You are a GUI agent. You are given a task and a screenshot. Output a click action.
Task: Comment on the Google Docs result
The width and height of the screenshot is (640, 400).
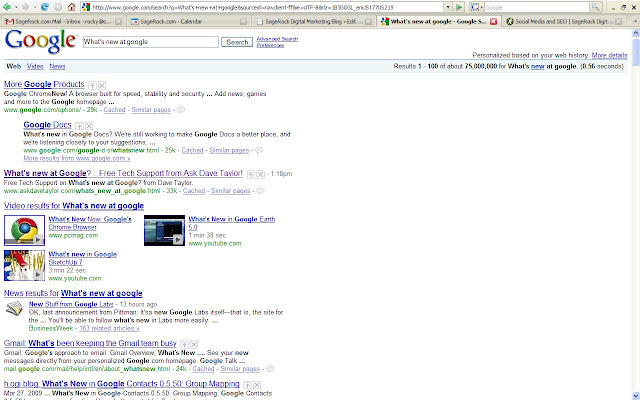coord(259,150)
